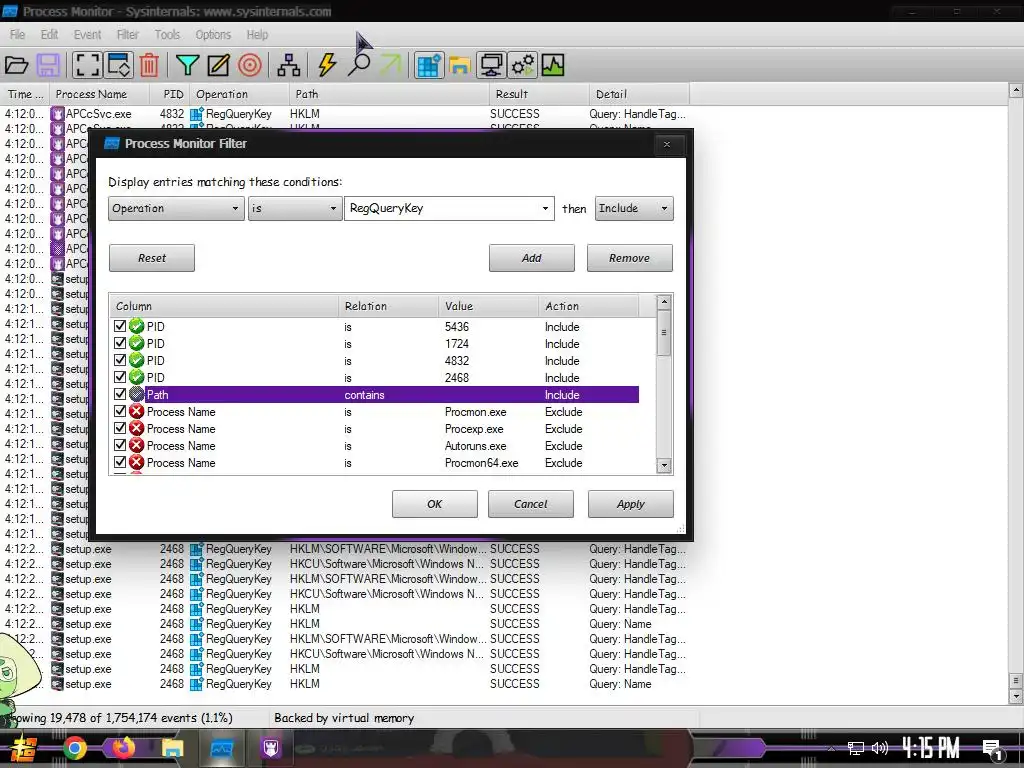Click the volume icon in system tray
This screenshot has width=1024, height=768.
tap(880, 748)
